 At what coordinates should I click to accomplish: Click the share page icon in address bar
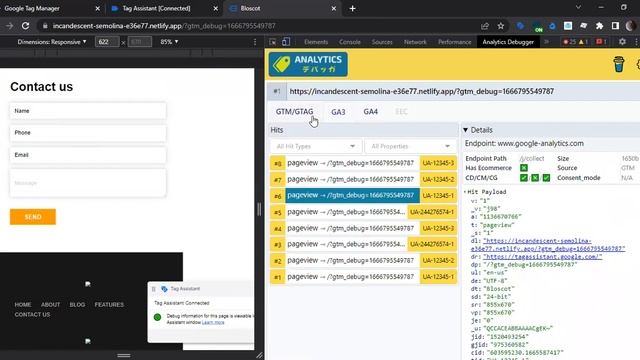(485, 26)
